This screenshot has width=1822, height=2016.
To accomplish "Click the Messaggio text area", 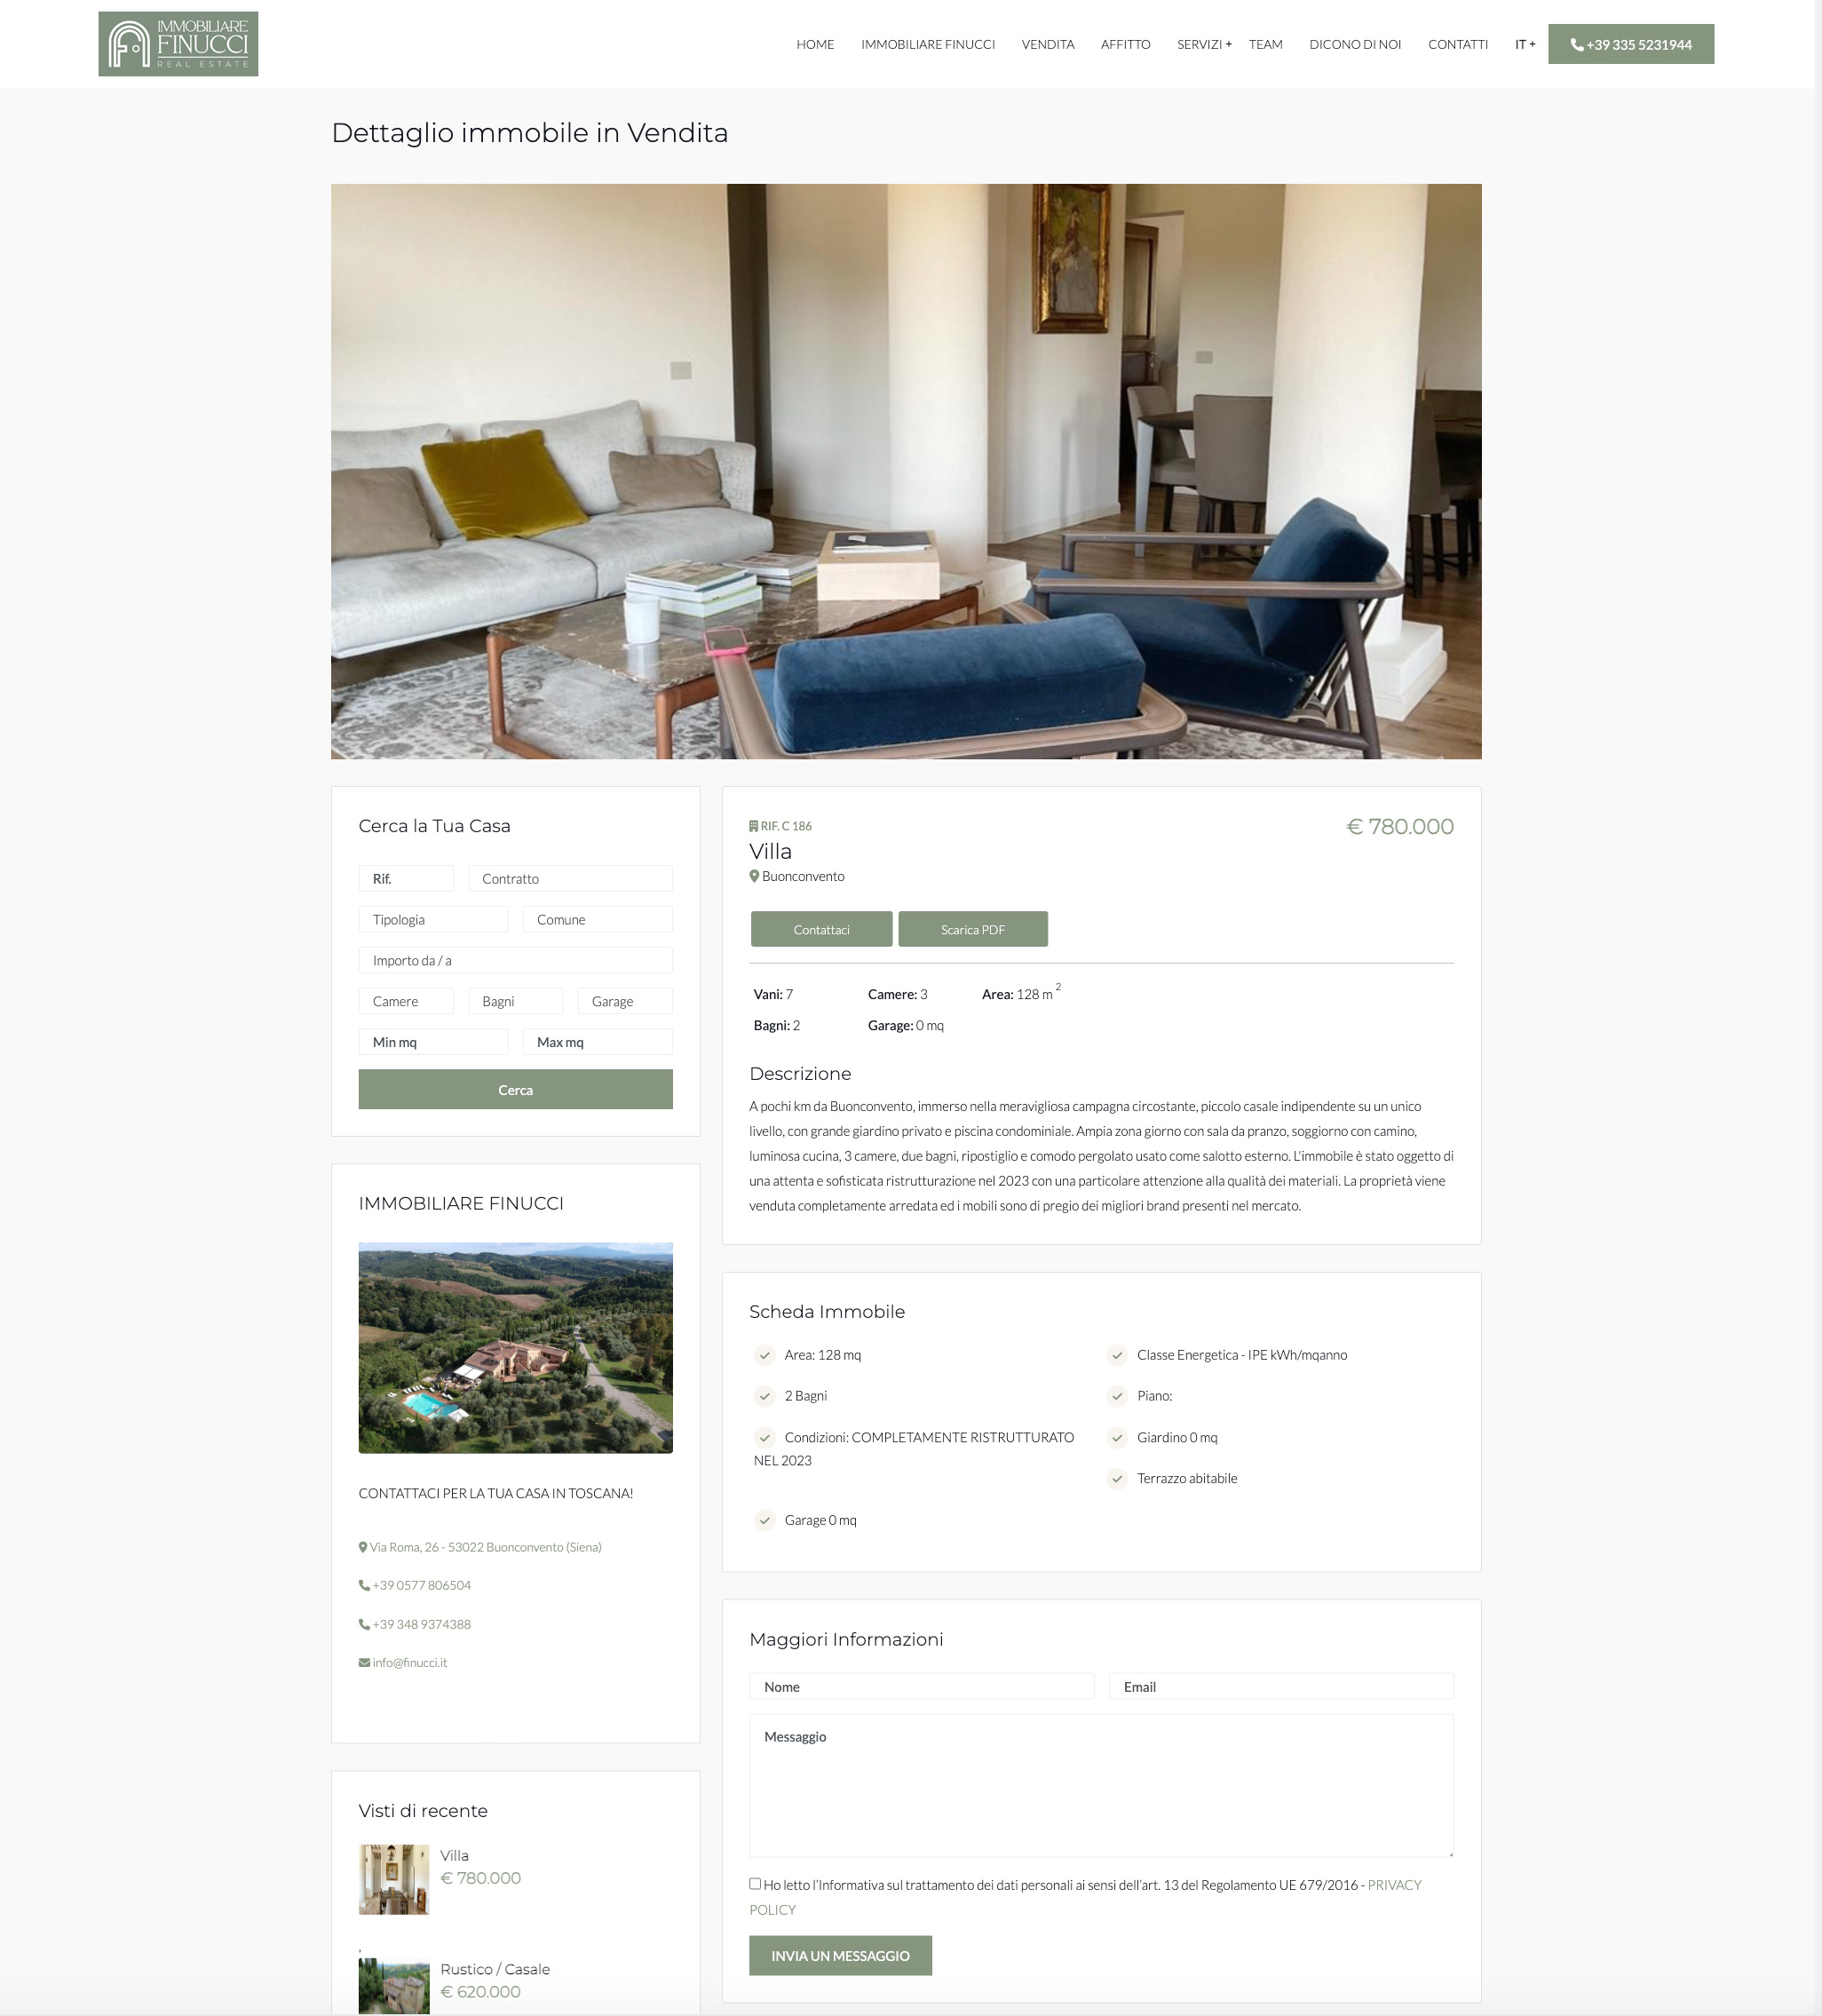I will [1101, 1786].
